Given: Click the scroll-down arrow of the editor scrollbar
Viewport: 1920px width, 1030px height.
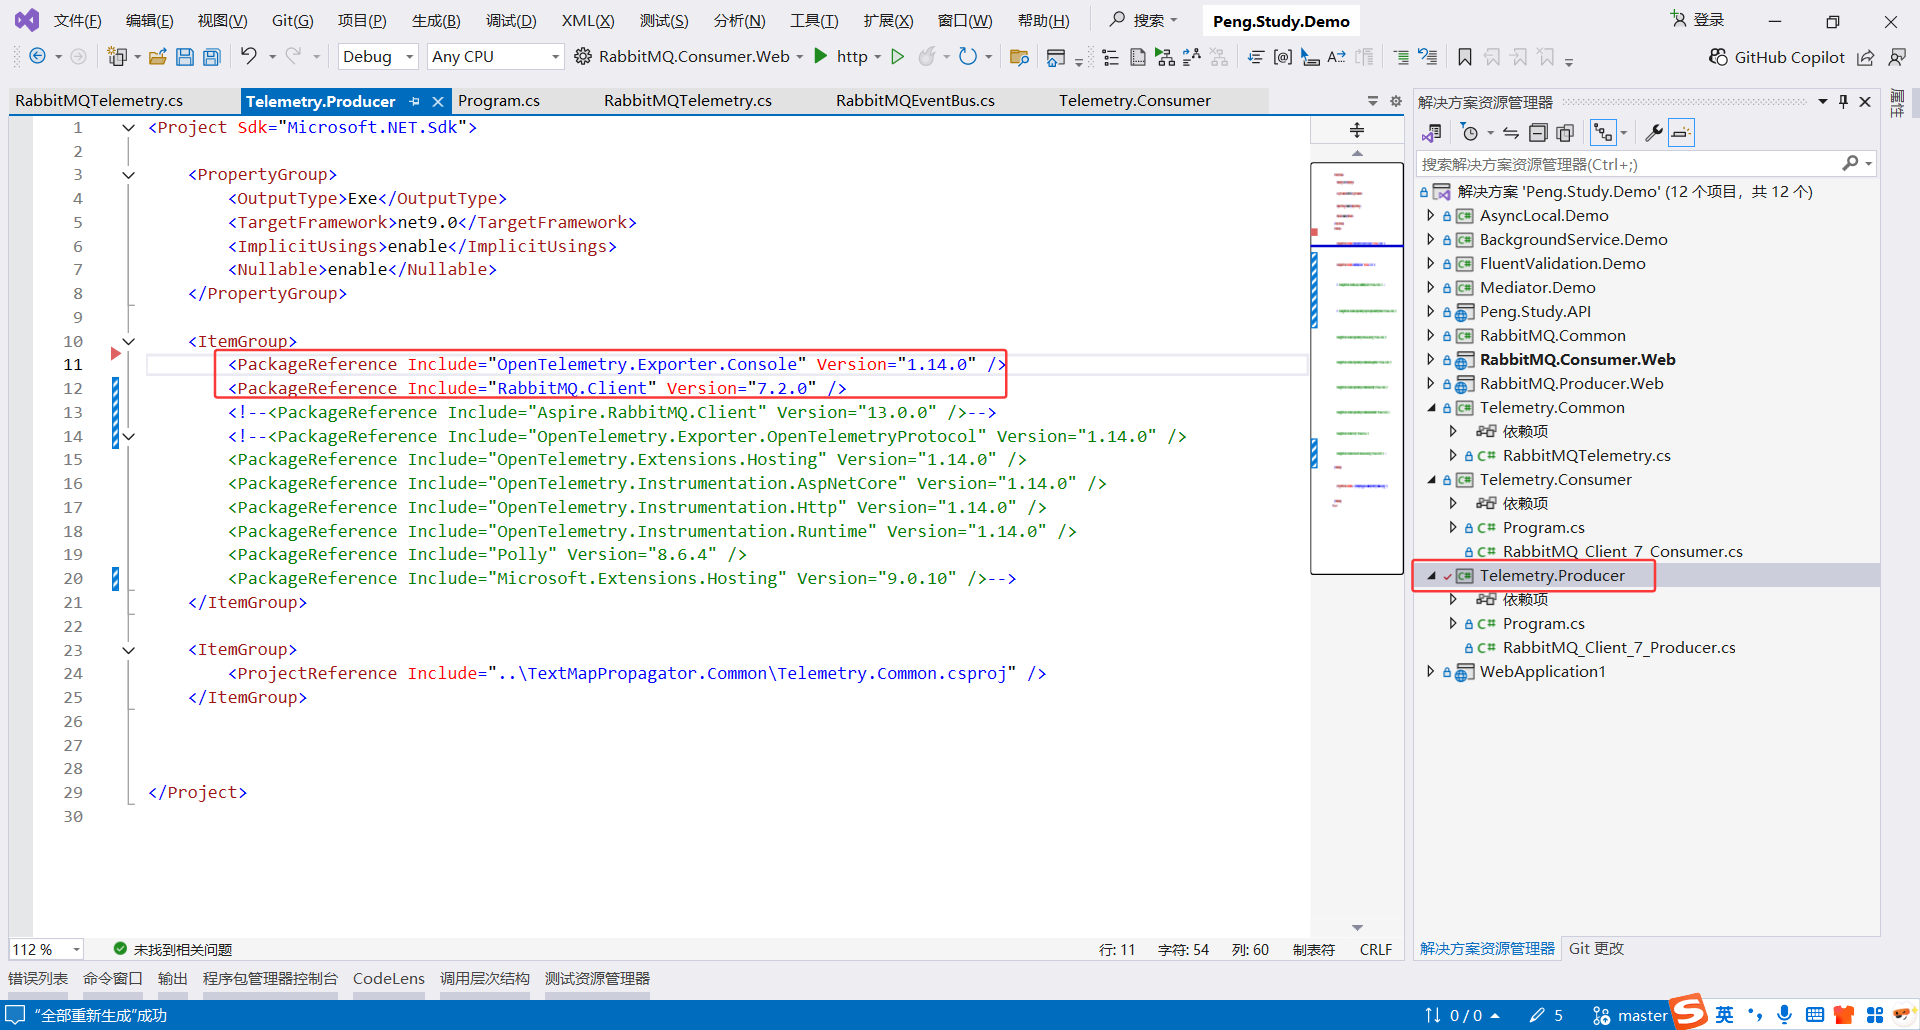Looking at the screenshot, I should [x=1357, y=927].
